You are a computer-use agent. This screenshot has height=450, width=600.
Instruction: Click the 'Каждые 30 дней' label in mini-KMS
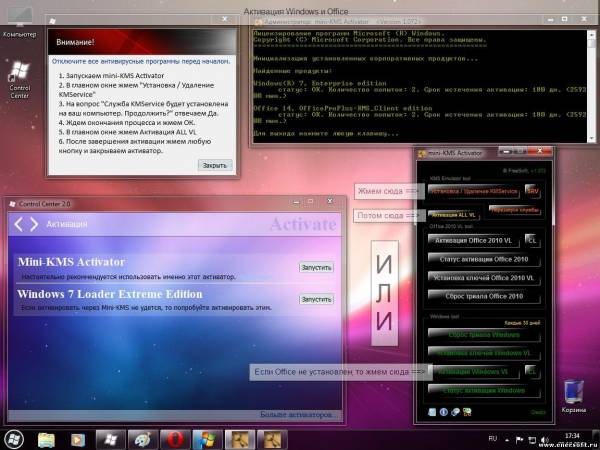pyautogui.click(x=522, y=323)
